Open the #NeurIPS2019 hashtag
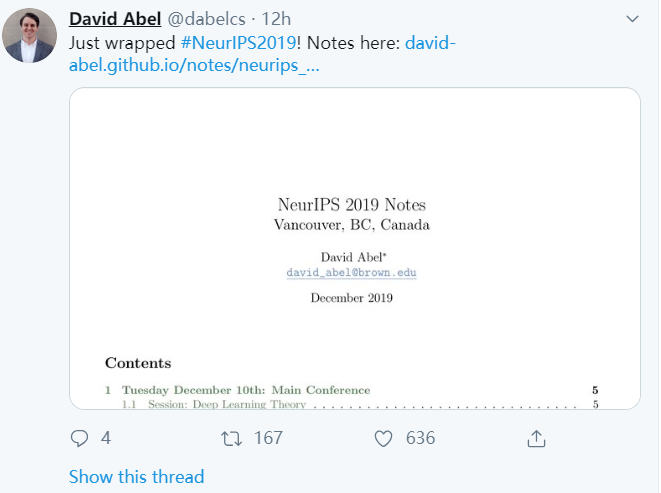Screen dimensions: 661x493 click(237, 44)
